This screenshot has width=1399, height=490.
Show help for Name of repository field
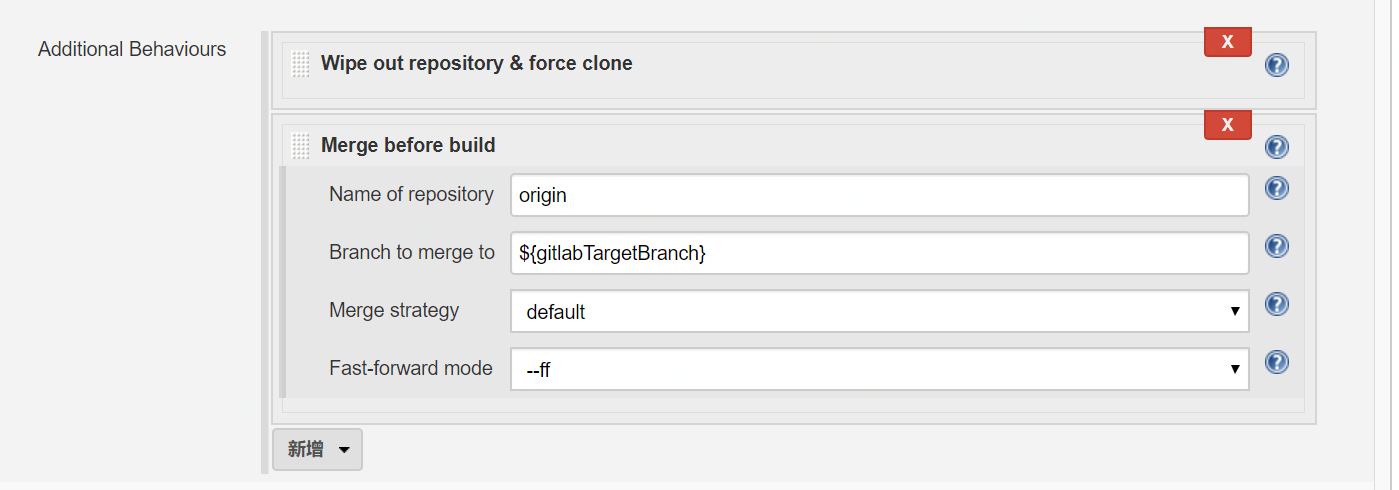(1276, 188)
